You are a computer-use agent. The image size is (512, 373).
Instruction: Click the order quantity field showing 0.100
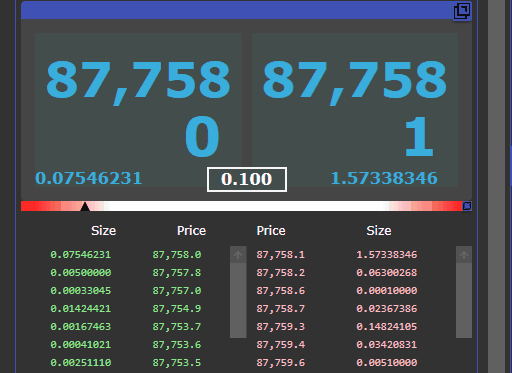coord(247,179)
